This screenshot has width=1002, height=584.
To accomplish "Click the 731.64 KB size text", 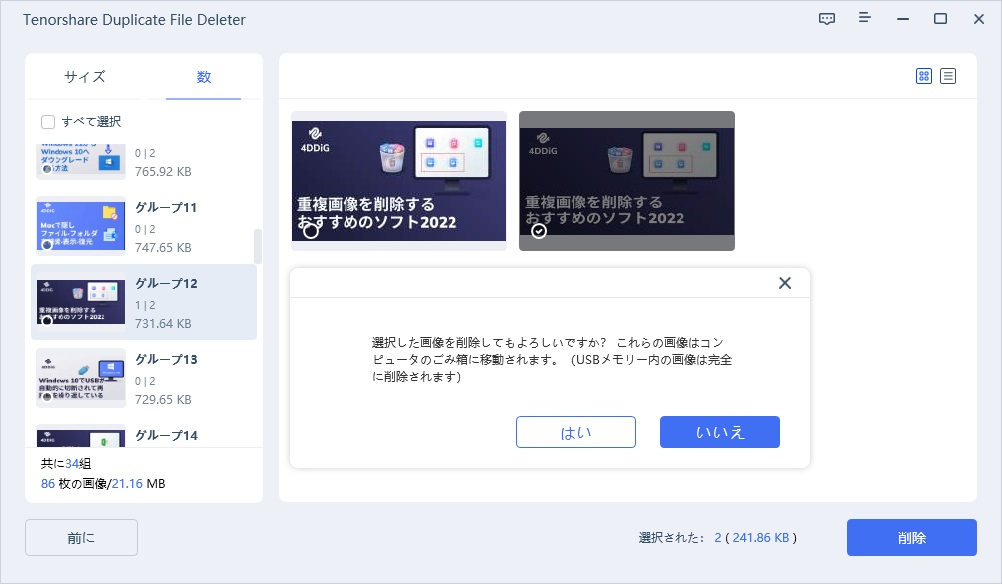I will (x=163, y=324).
